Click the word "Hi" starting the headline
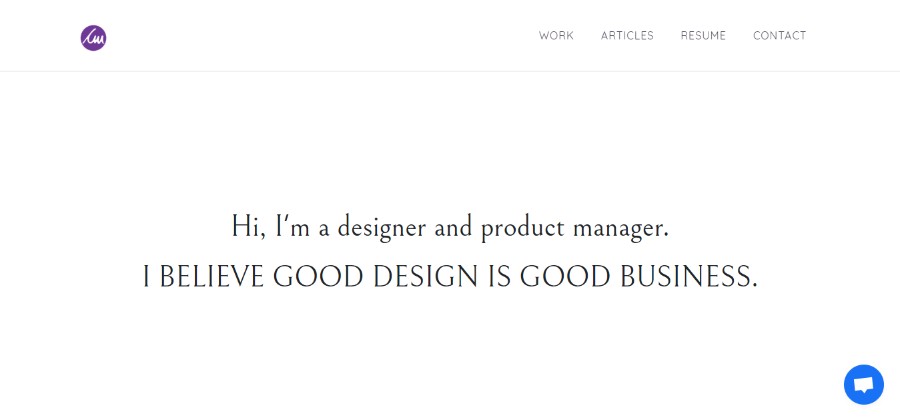The height and width of the screenshot is (418, 900). [x=245, y=226]
